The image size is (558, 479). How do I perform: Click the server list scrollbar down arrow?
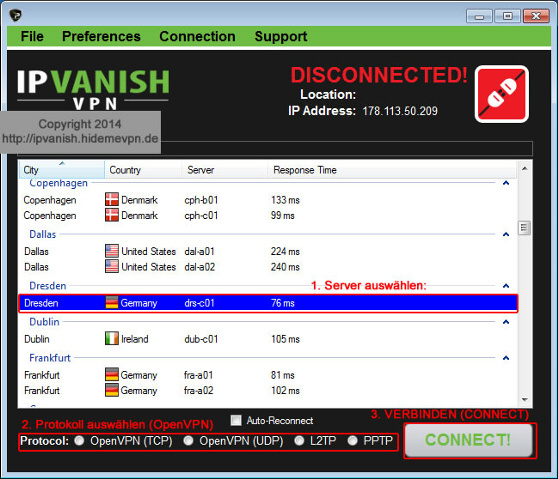pos(525,400)
